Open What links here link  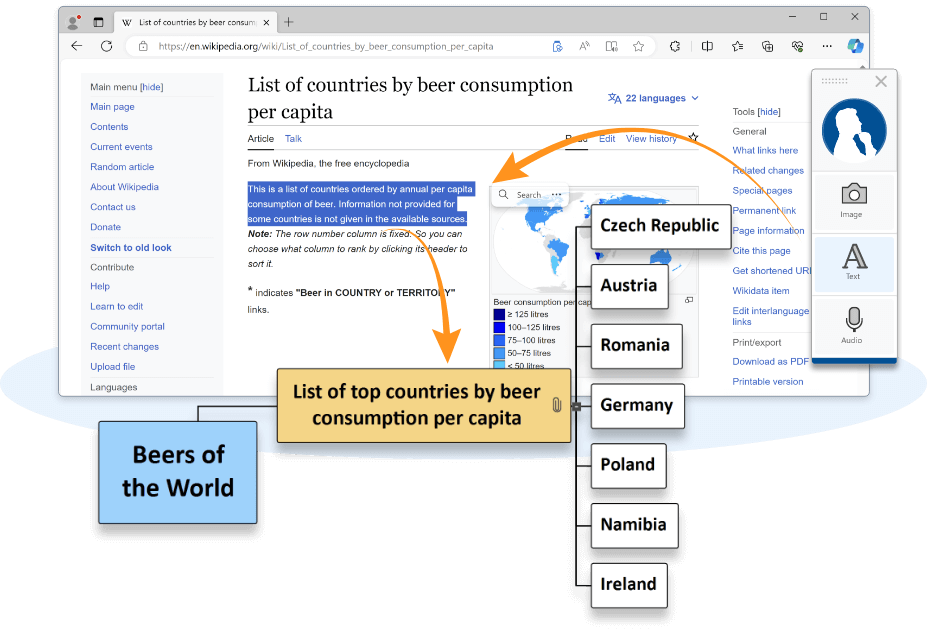tap(765, 150)
